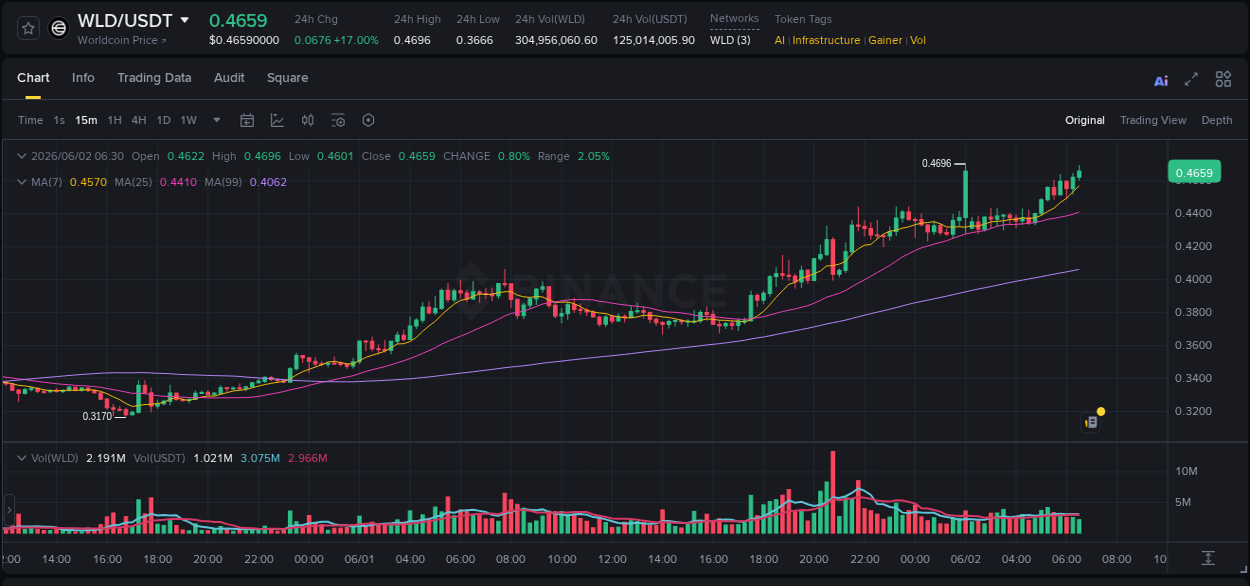
Task: Expand more time intervals dropdown arrow
Action: (x=217, y=120)
